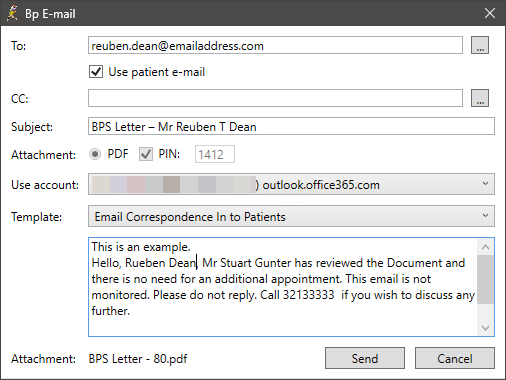Click inside the message body text area
Screen dimensions: 506x380
point(283,287)
